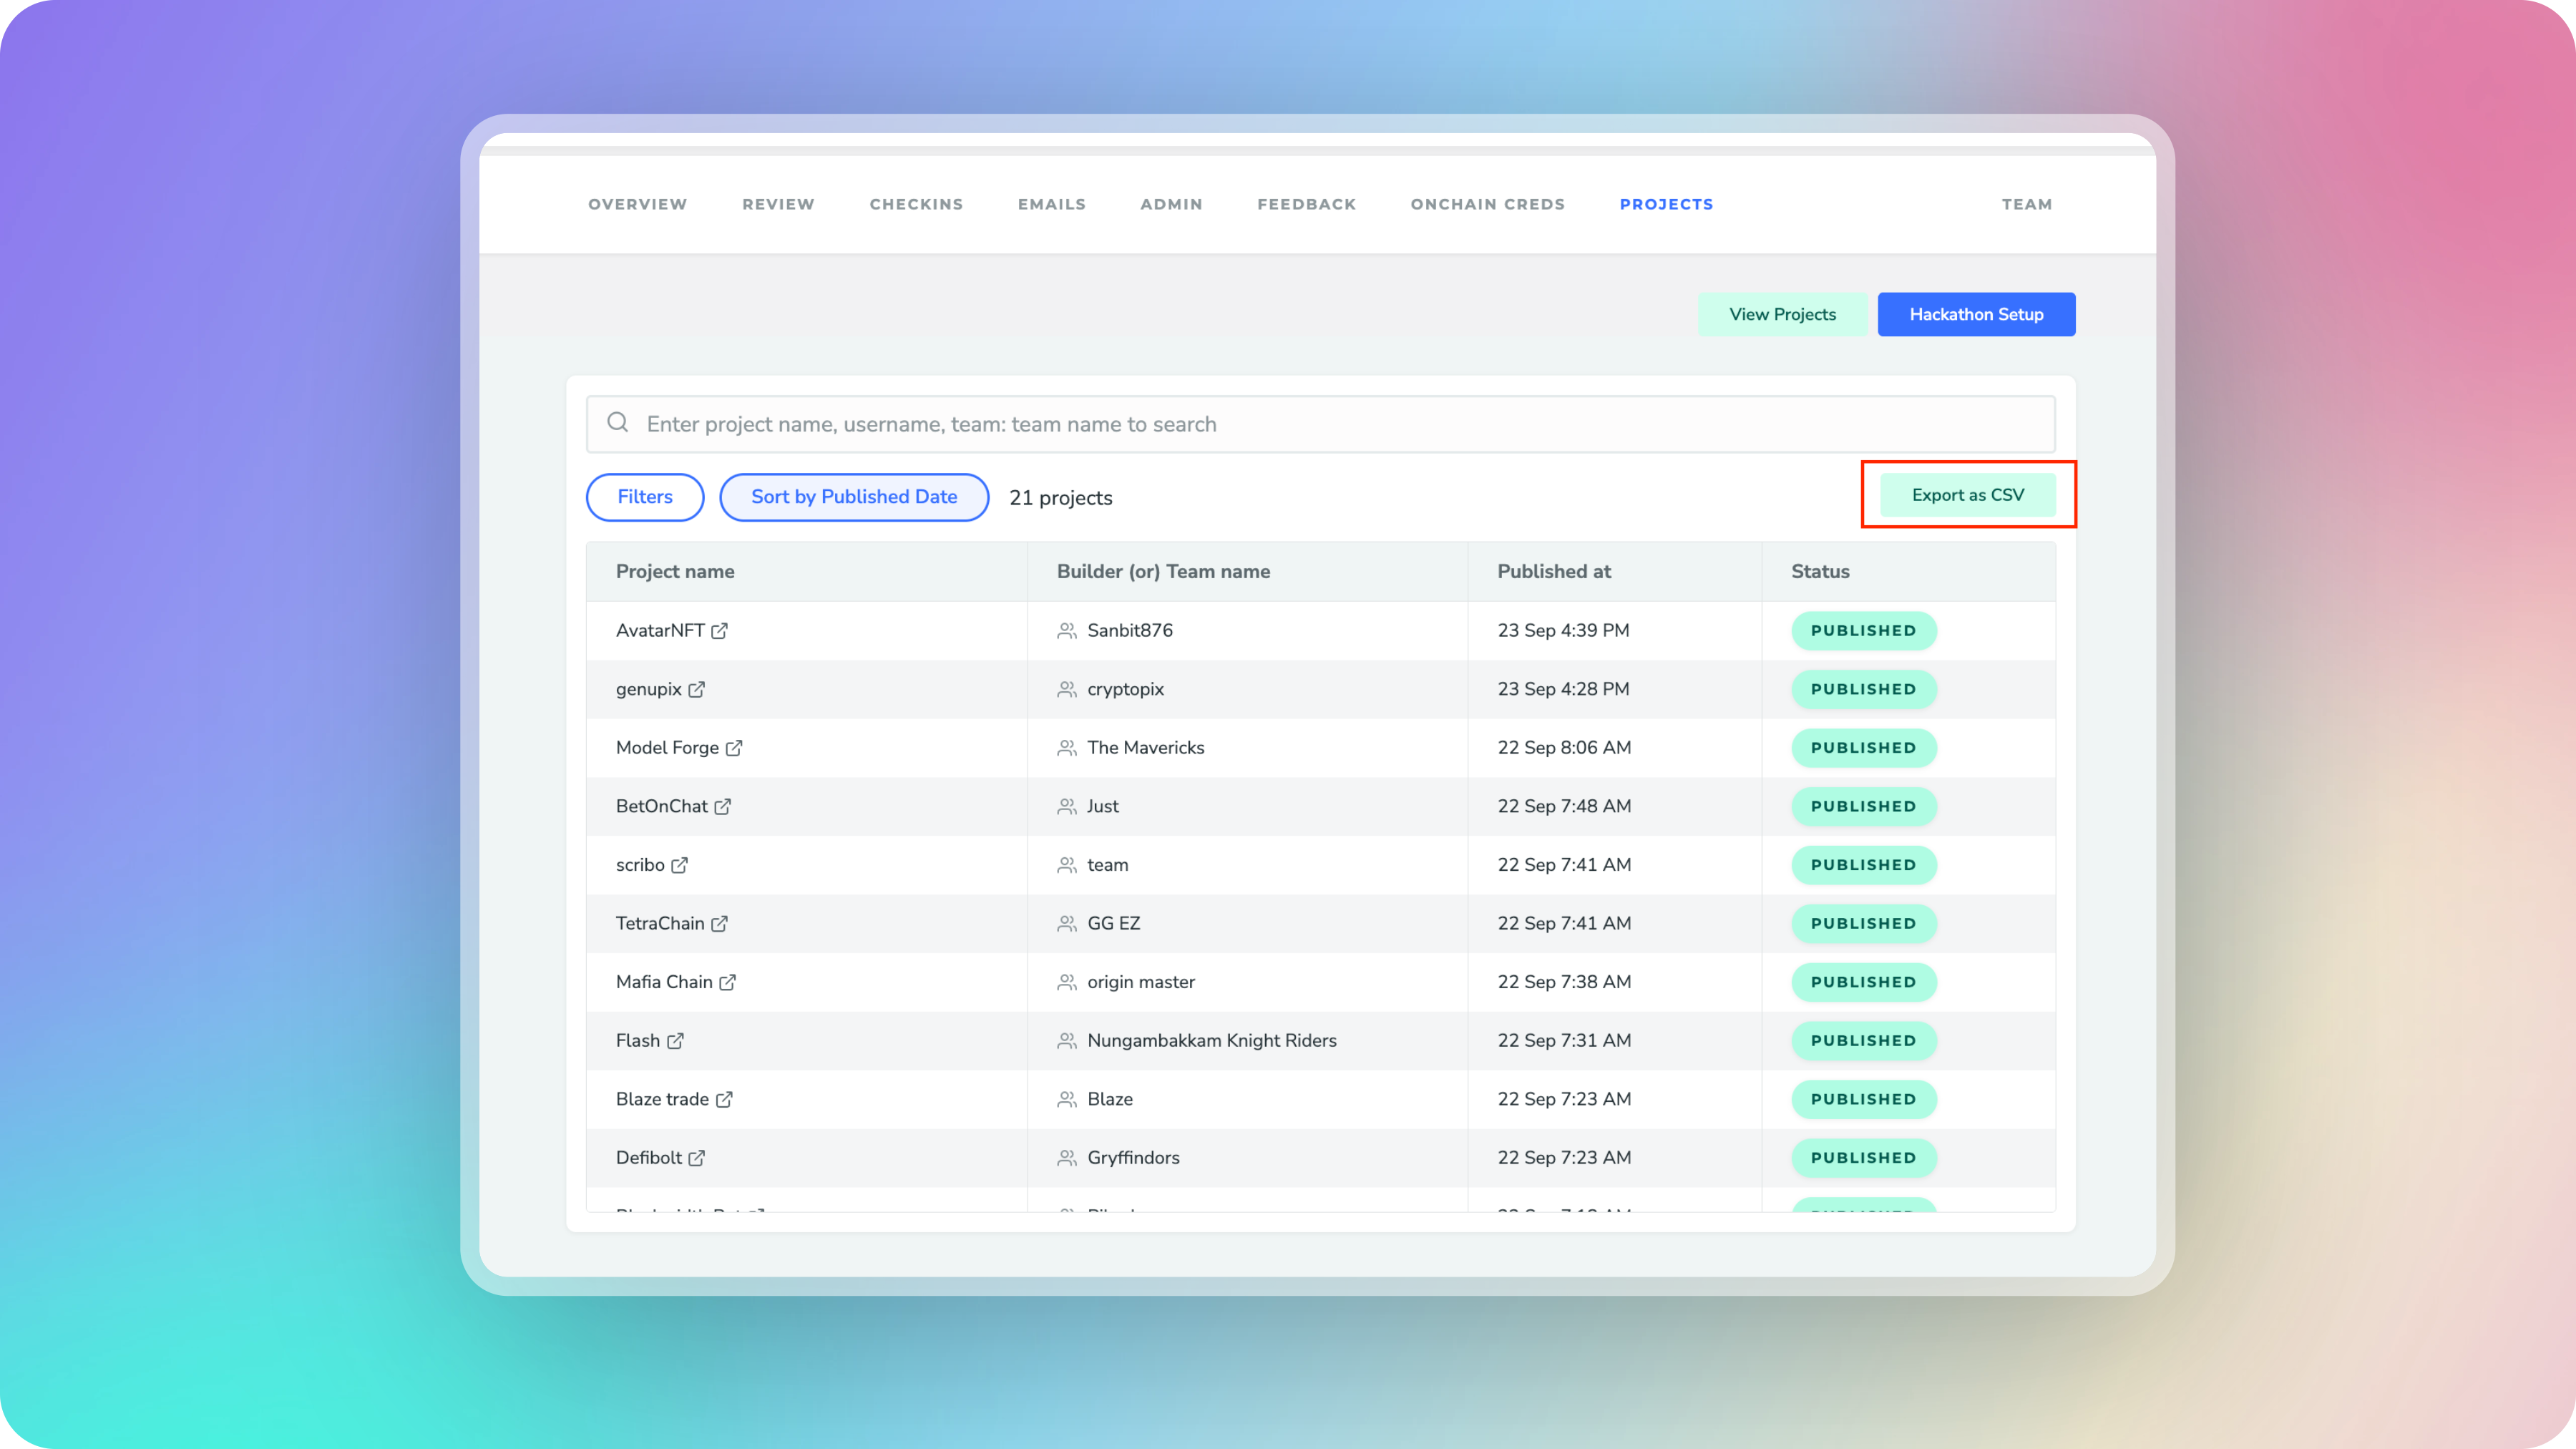This screenshot has height=1449, width=2576.
Task: Click the external link icon beside BetOnChat
Action: tap(722, 806)
